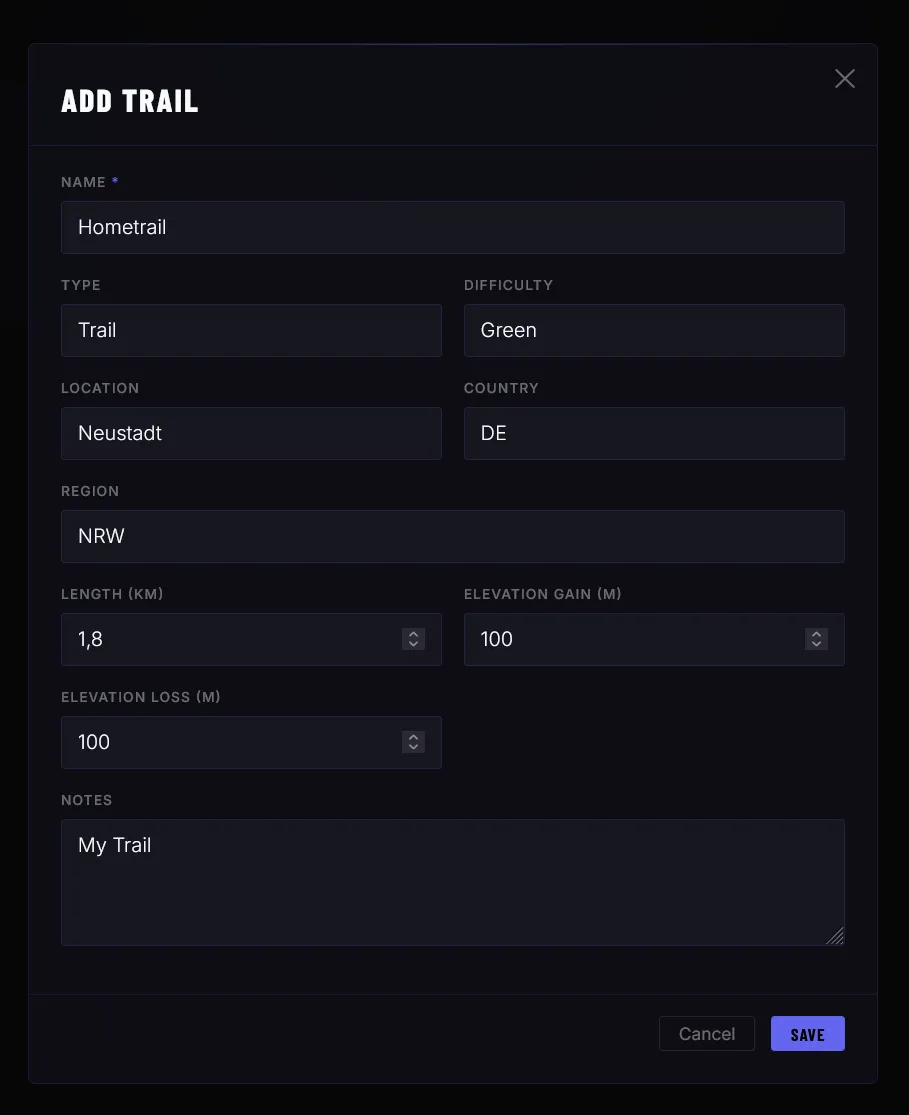Open the Type selection field

point(251,330)
